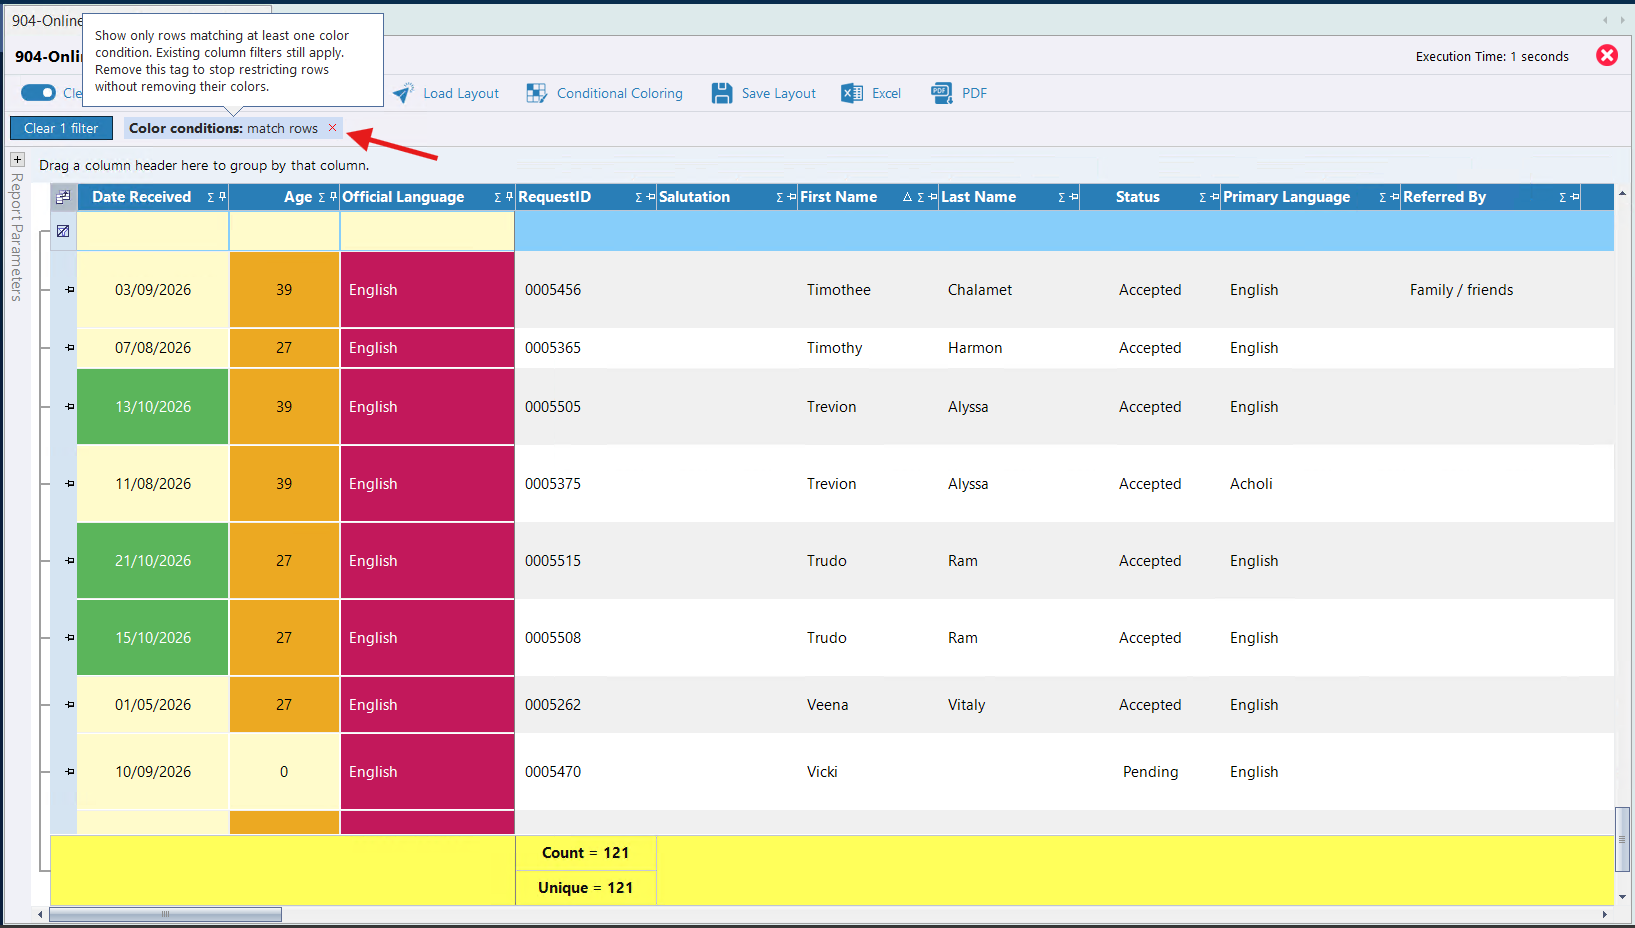Close the report with the red X

(x=1607, y=56)
